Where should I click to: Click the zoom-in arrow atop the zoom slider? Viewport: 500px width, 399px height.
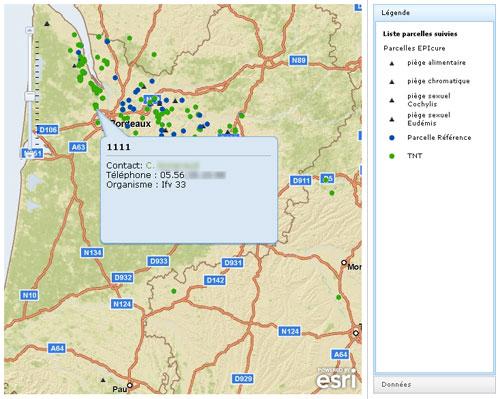click(x=30, y=31)
